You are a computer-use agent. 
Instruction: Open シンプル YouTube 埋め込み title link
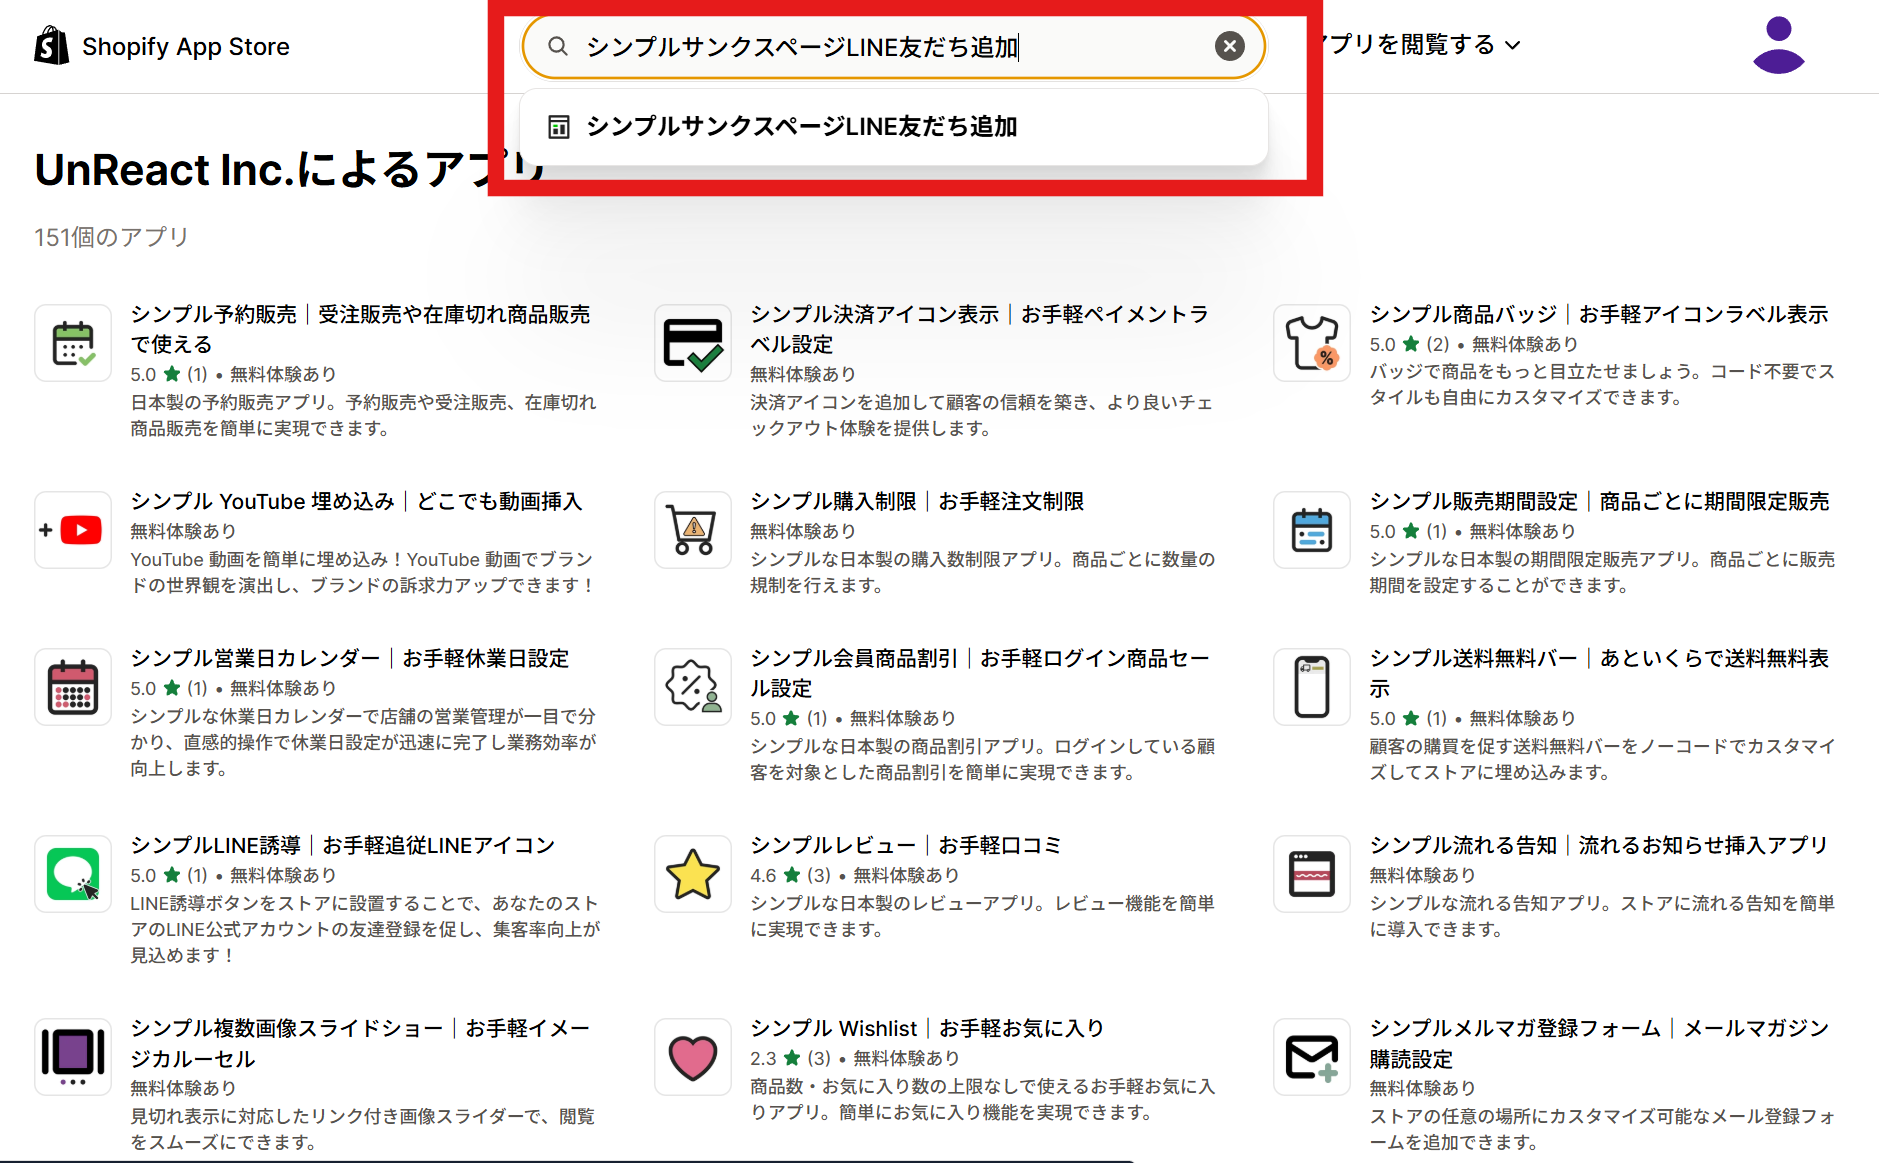356,501
